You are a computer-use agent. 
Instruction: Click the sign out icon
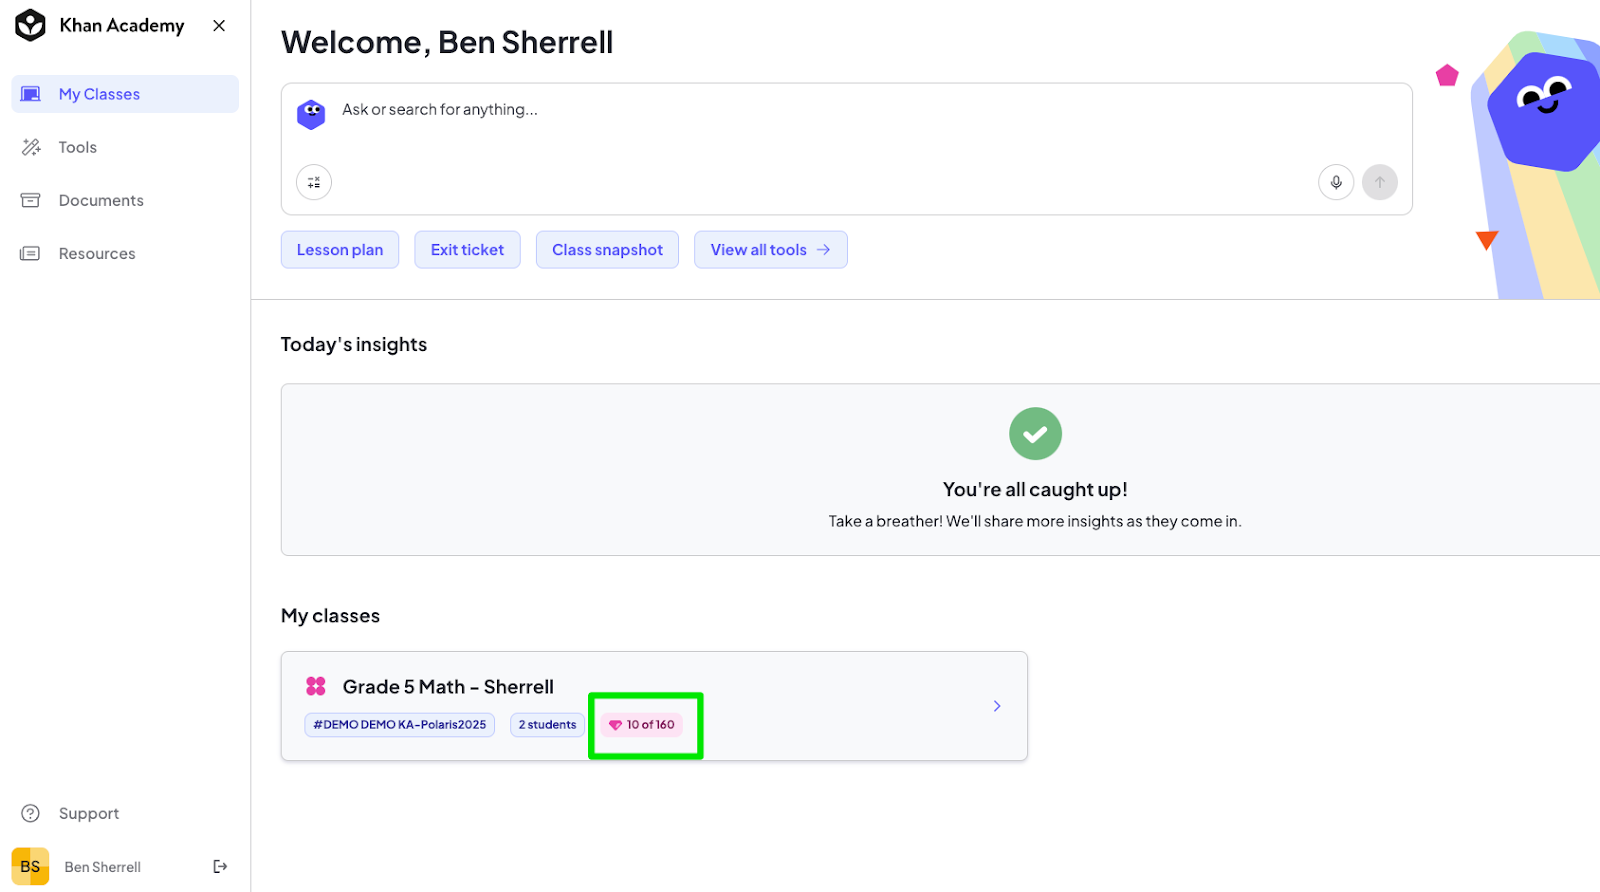[220, 866]
